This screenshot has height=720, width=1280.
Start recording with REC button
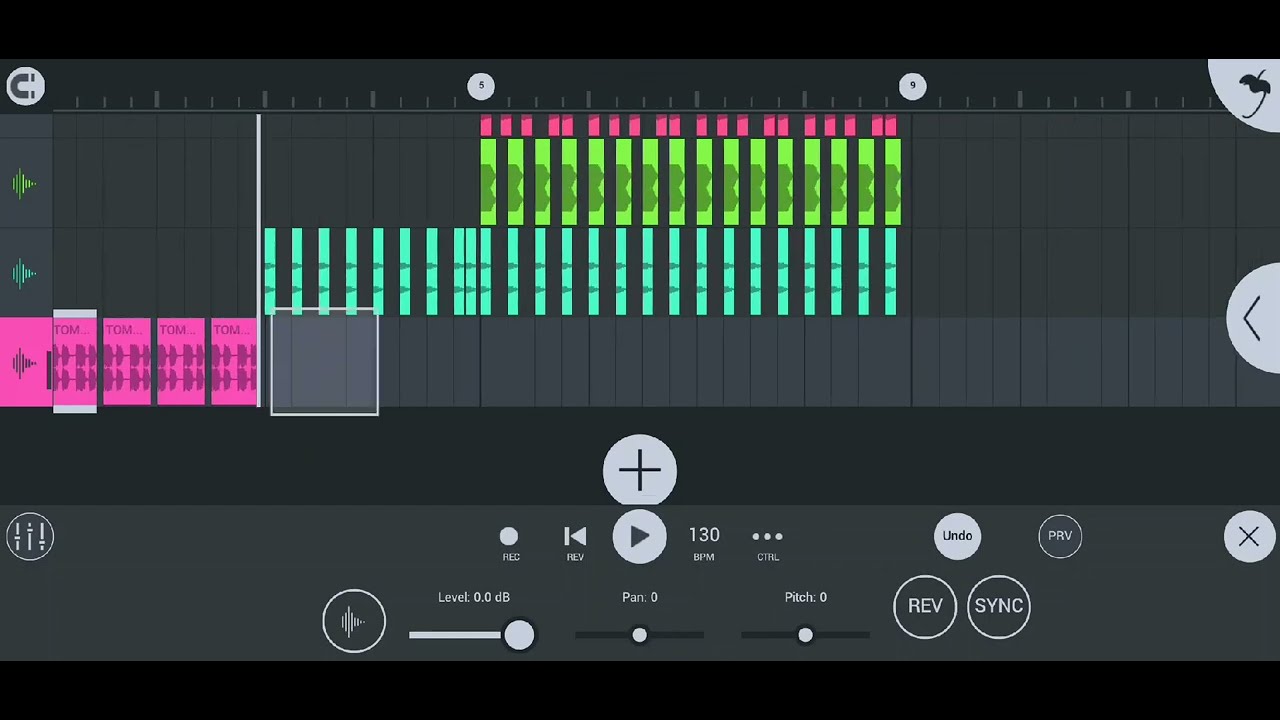point(510,543)
